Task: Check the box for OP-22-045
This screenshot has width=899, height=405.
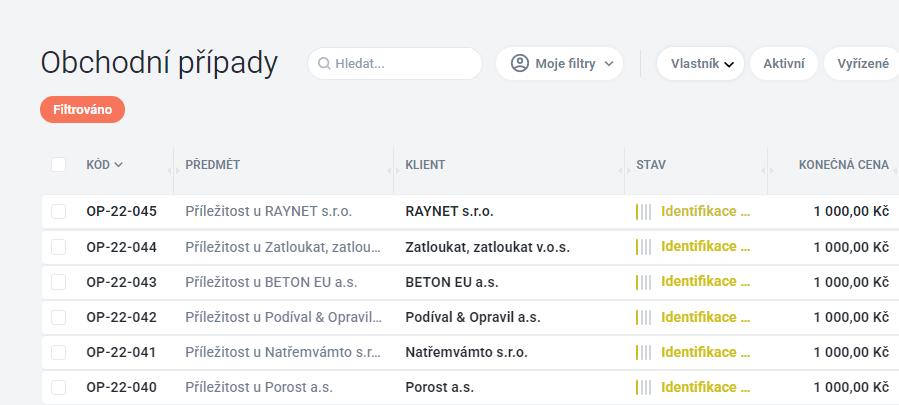Action: (58, 212)
